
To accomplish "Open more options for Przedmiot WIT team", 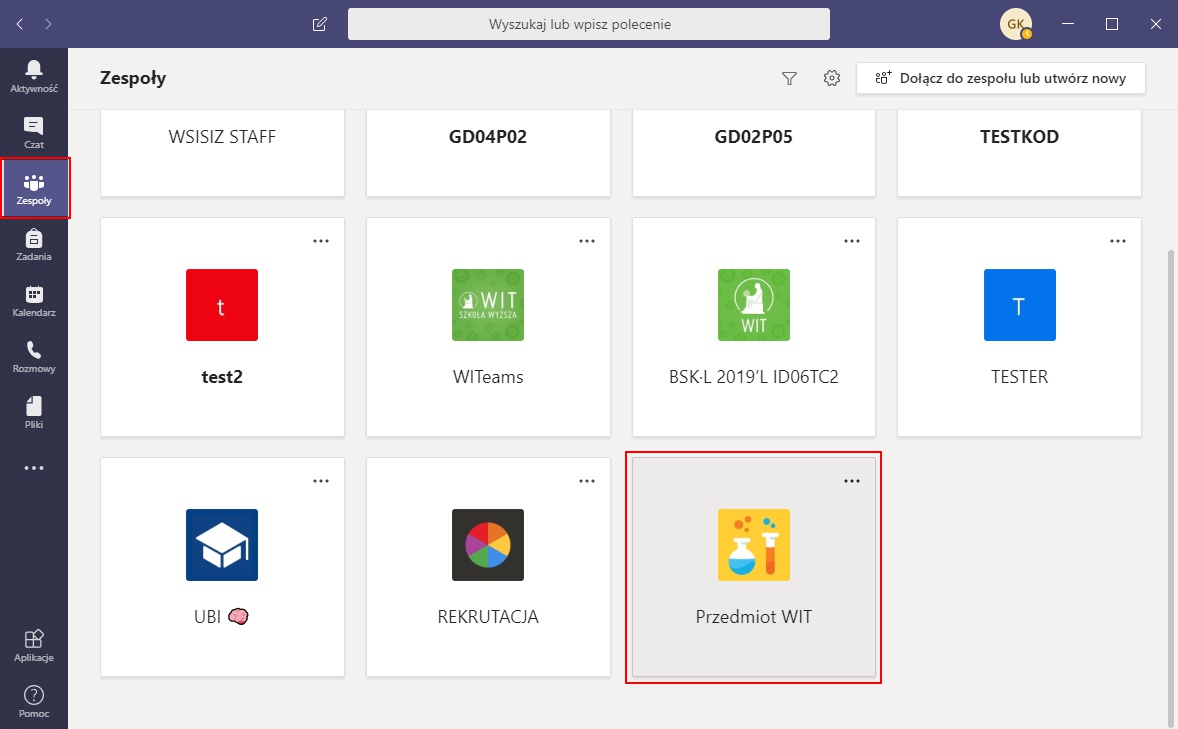I will [852, 481].
